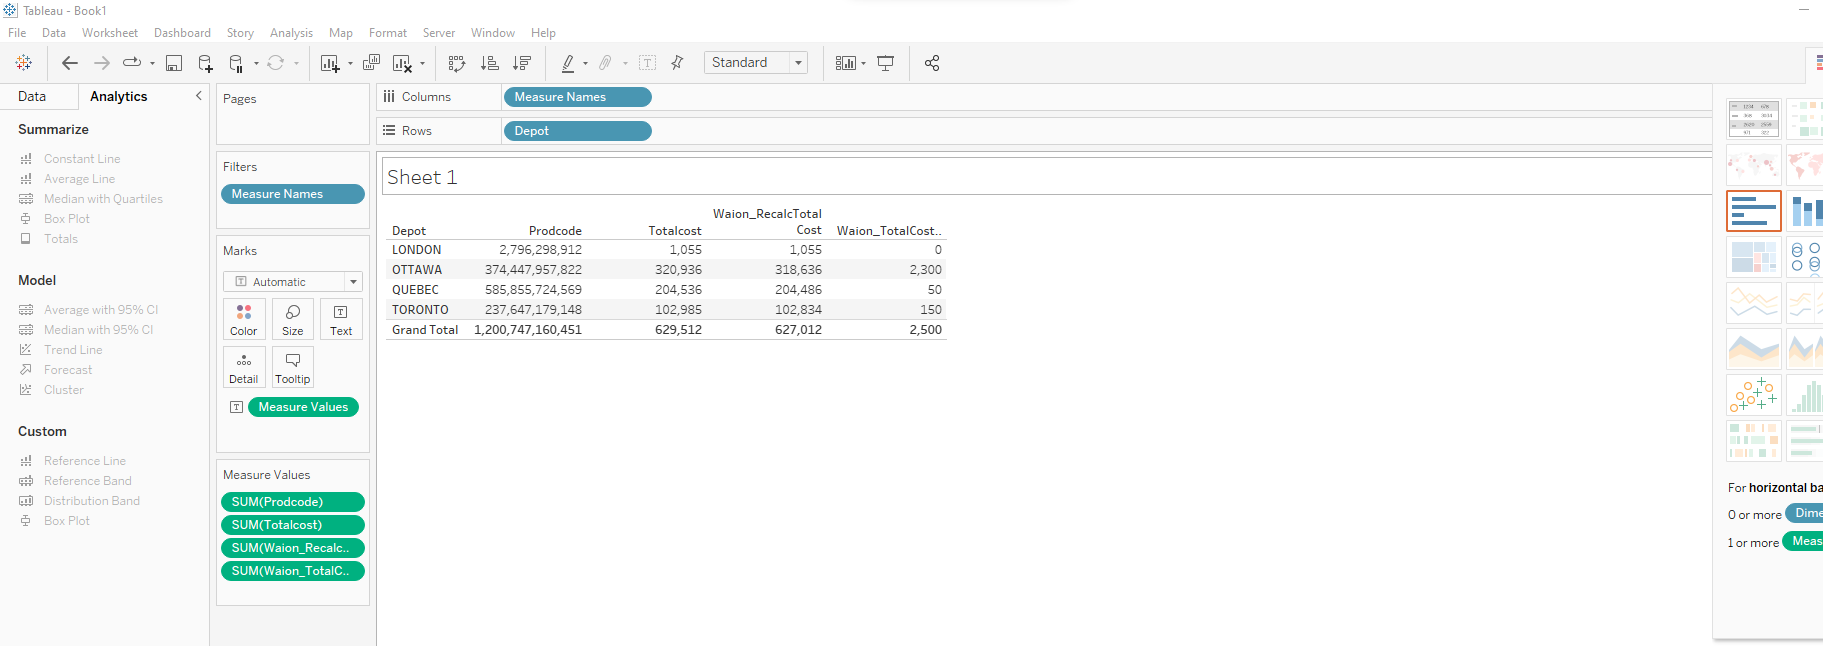Toggle show mark labels T icon

click(648, 63)
